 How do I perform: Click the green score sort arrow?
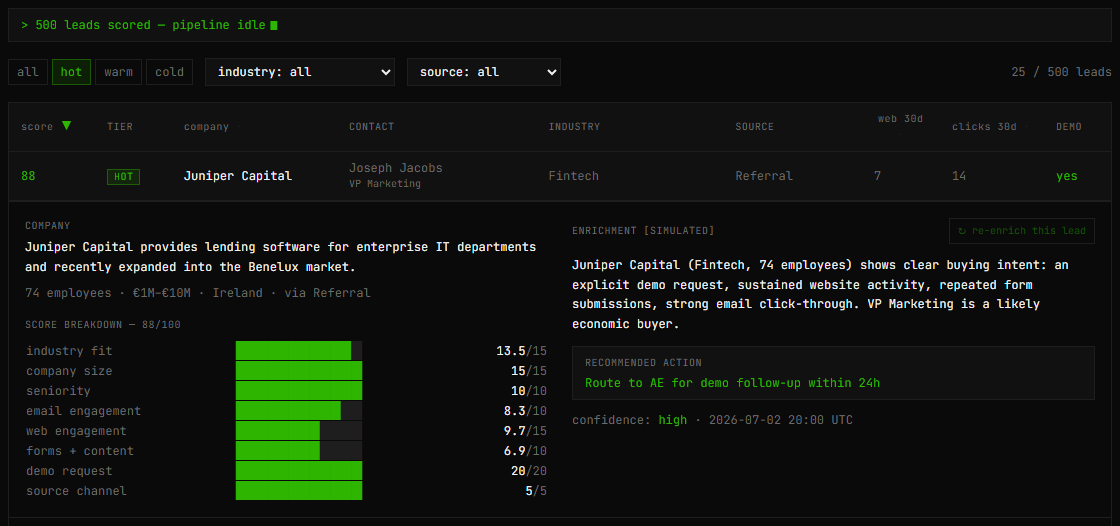(x=66, y=126)
